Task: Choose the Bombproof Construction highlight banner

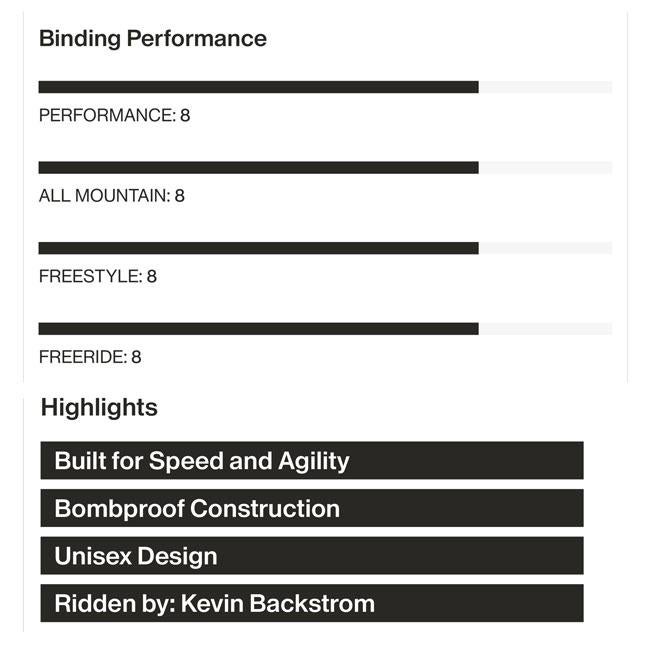Action: (311, 508)
